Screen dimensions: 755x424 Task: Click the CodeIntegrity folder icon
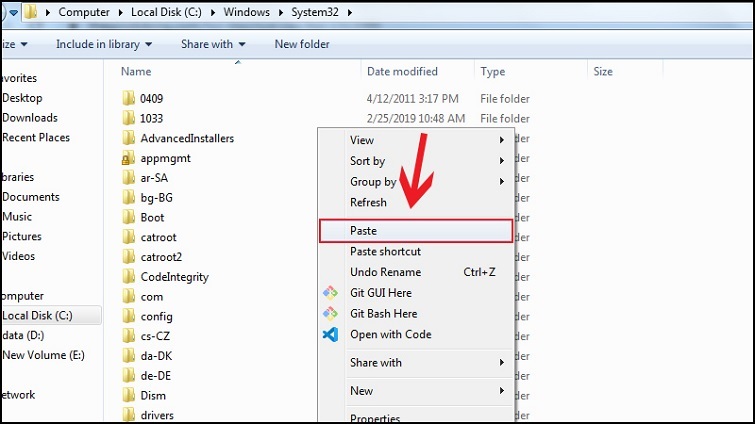tap(127, 276)
